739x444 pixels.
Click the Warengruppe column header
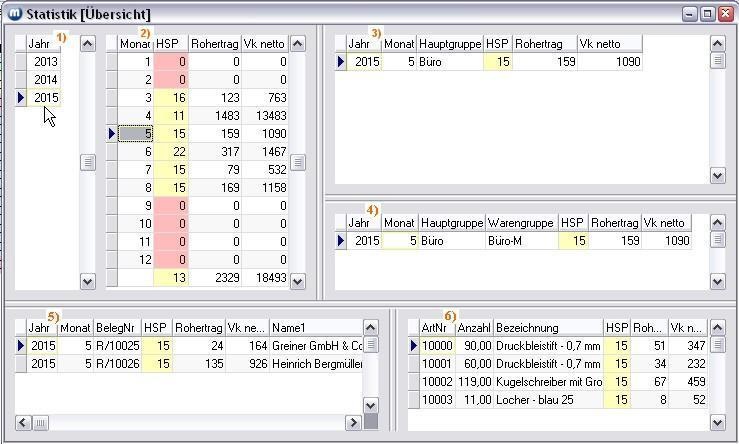[520, 222]
